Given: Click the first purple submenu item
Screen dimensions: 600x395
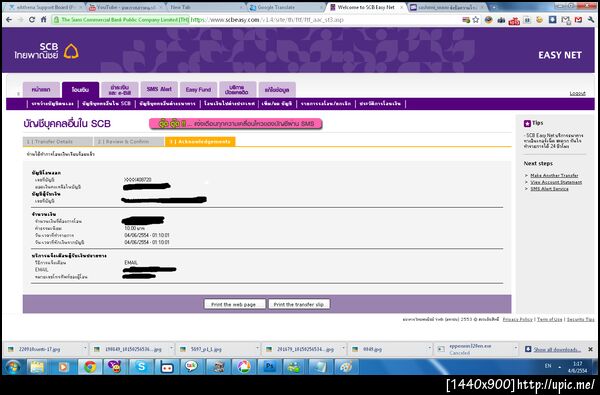Looking at the screenshot, I should point(53,104).
